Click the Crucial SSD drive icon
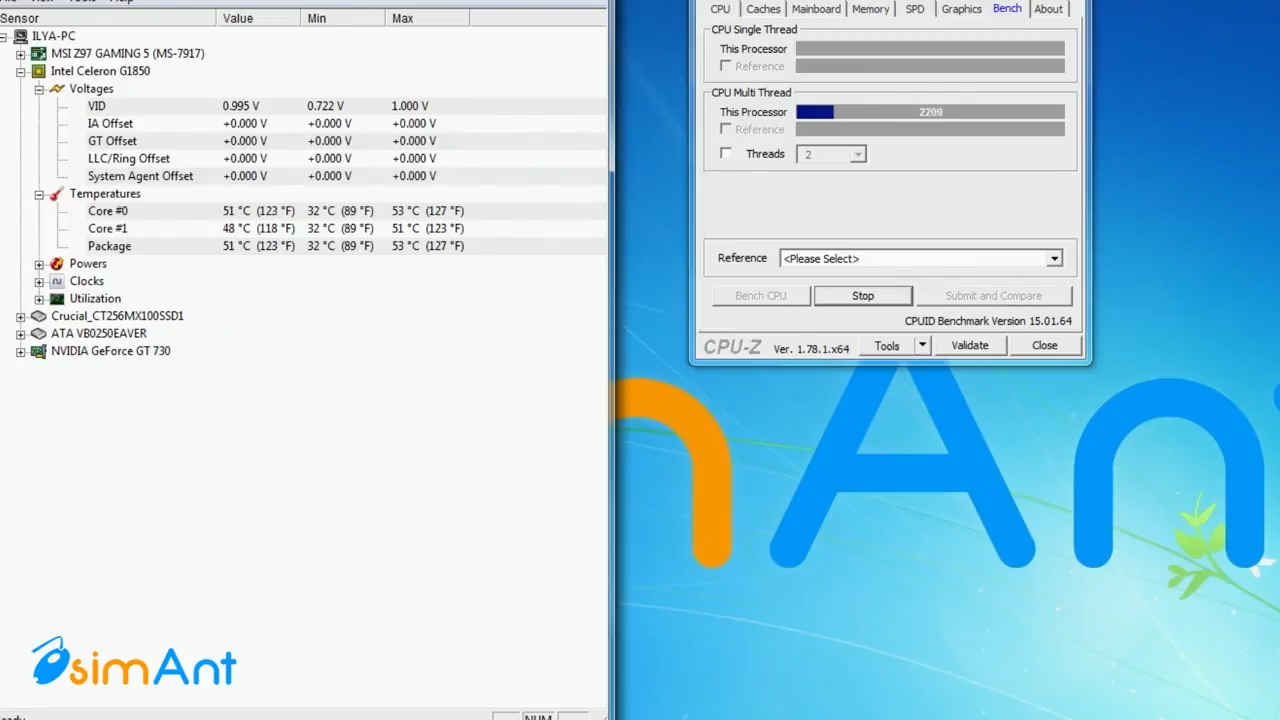 38,316
